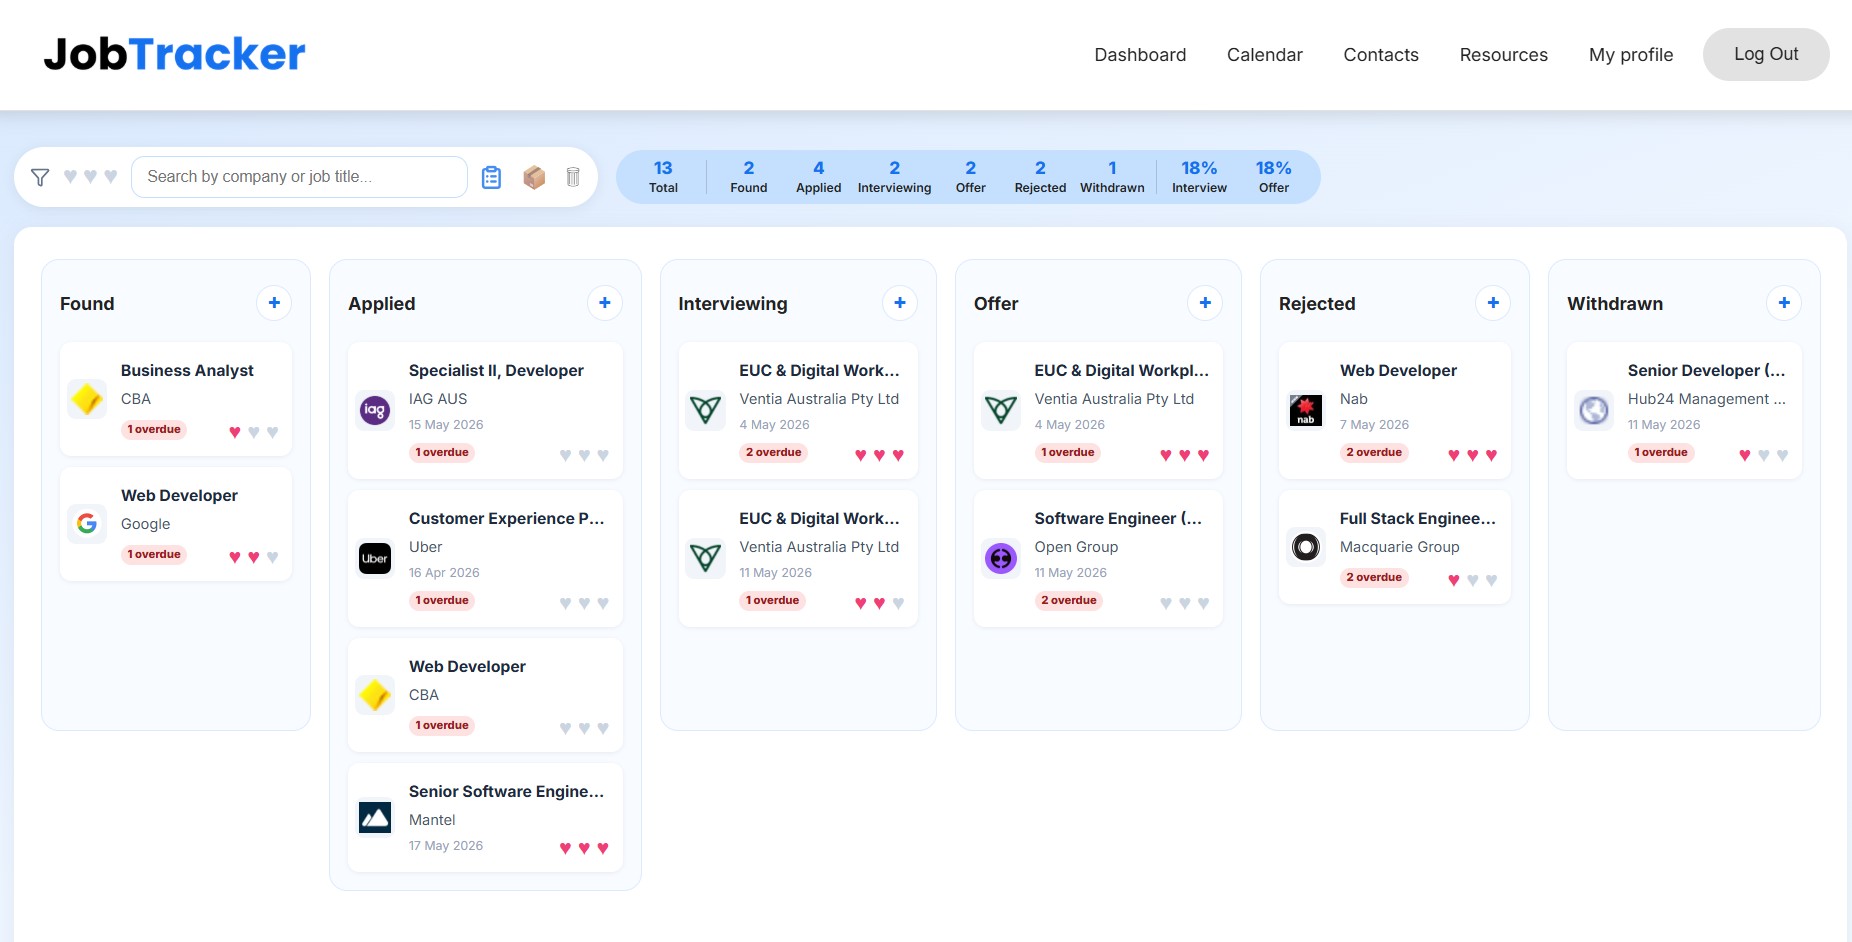Click the 4 Applied stat
The image size is (1852, 942).
tap(818, 177)
